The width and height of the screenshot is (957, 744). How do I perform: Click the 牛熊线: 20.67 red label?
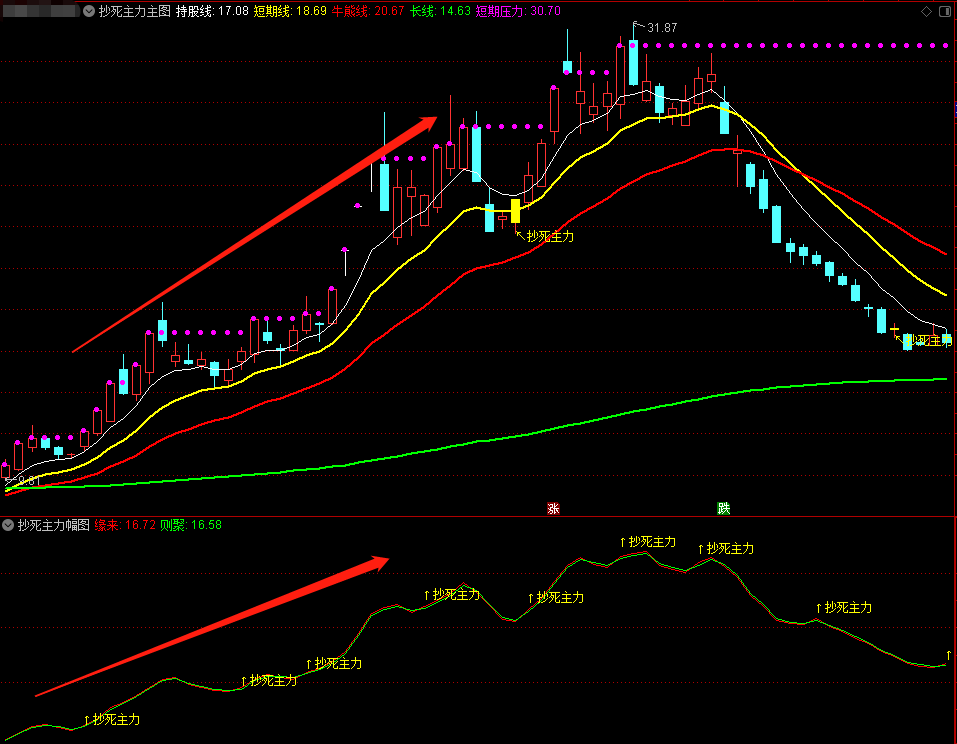pos(368,11)
